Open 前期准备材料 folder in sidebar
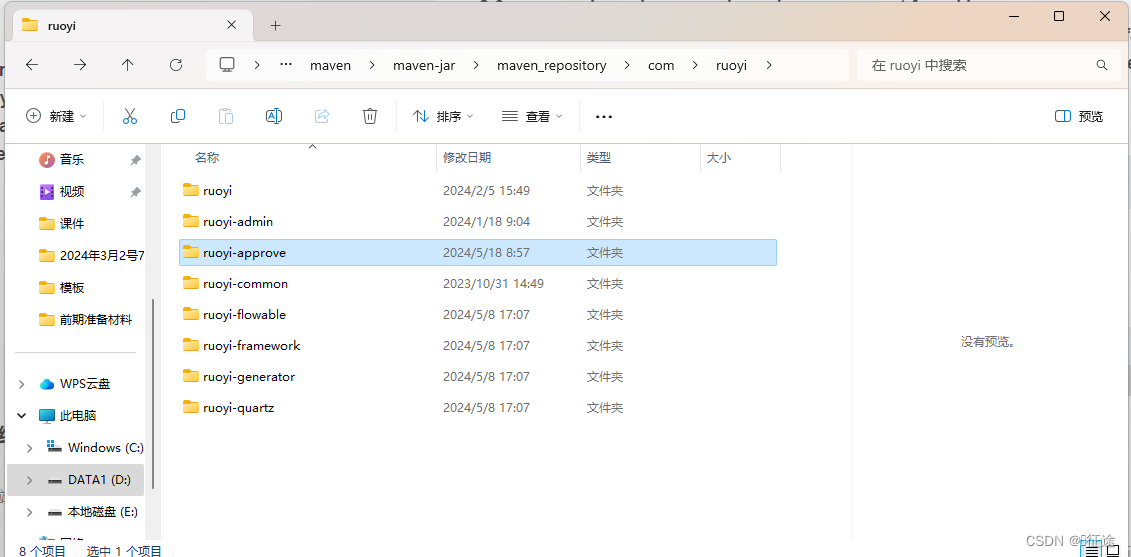This screenshot has height=557, width=1131. click(86, 320)
